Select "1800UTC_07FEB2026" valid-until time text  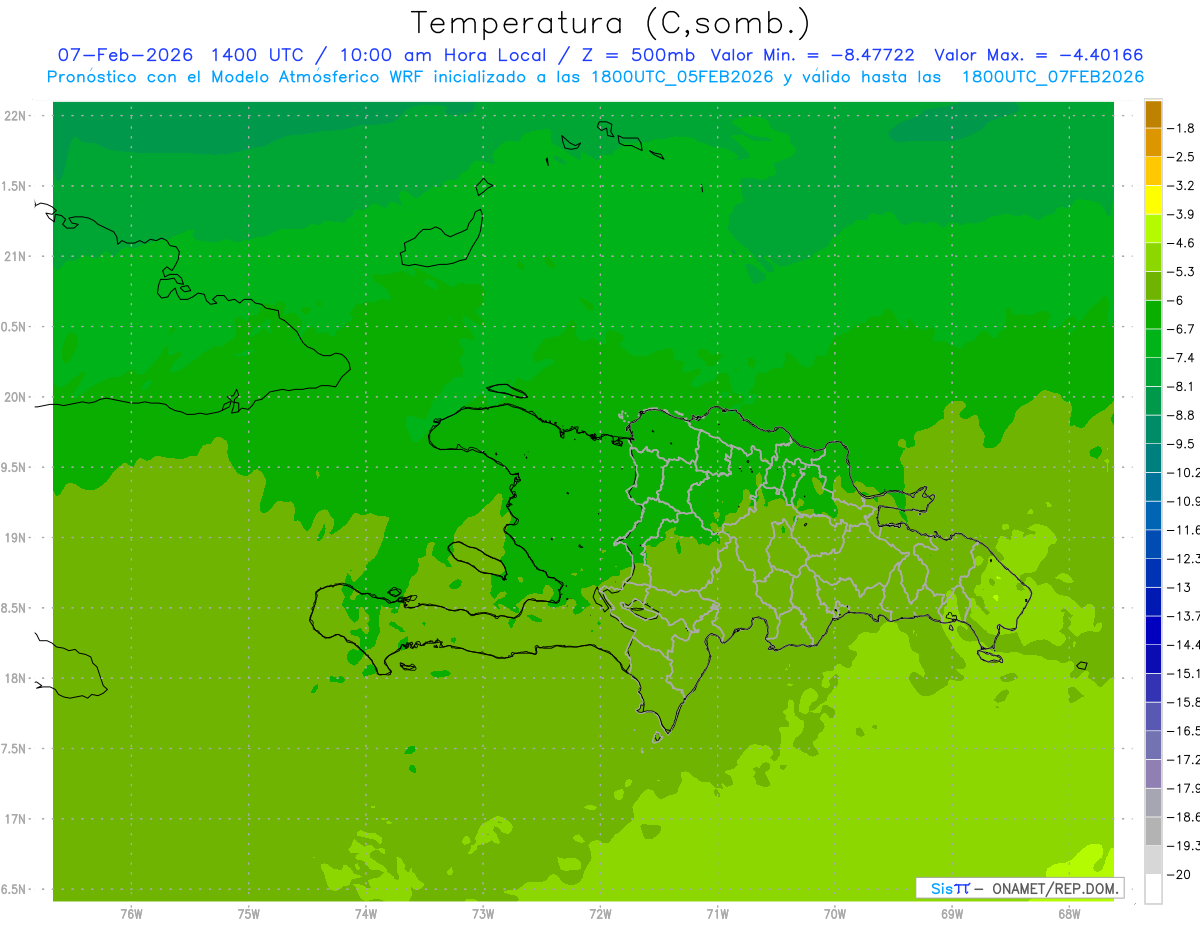(x=1052, y=77)
